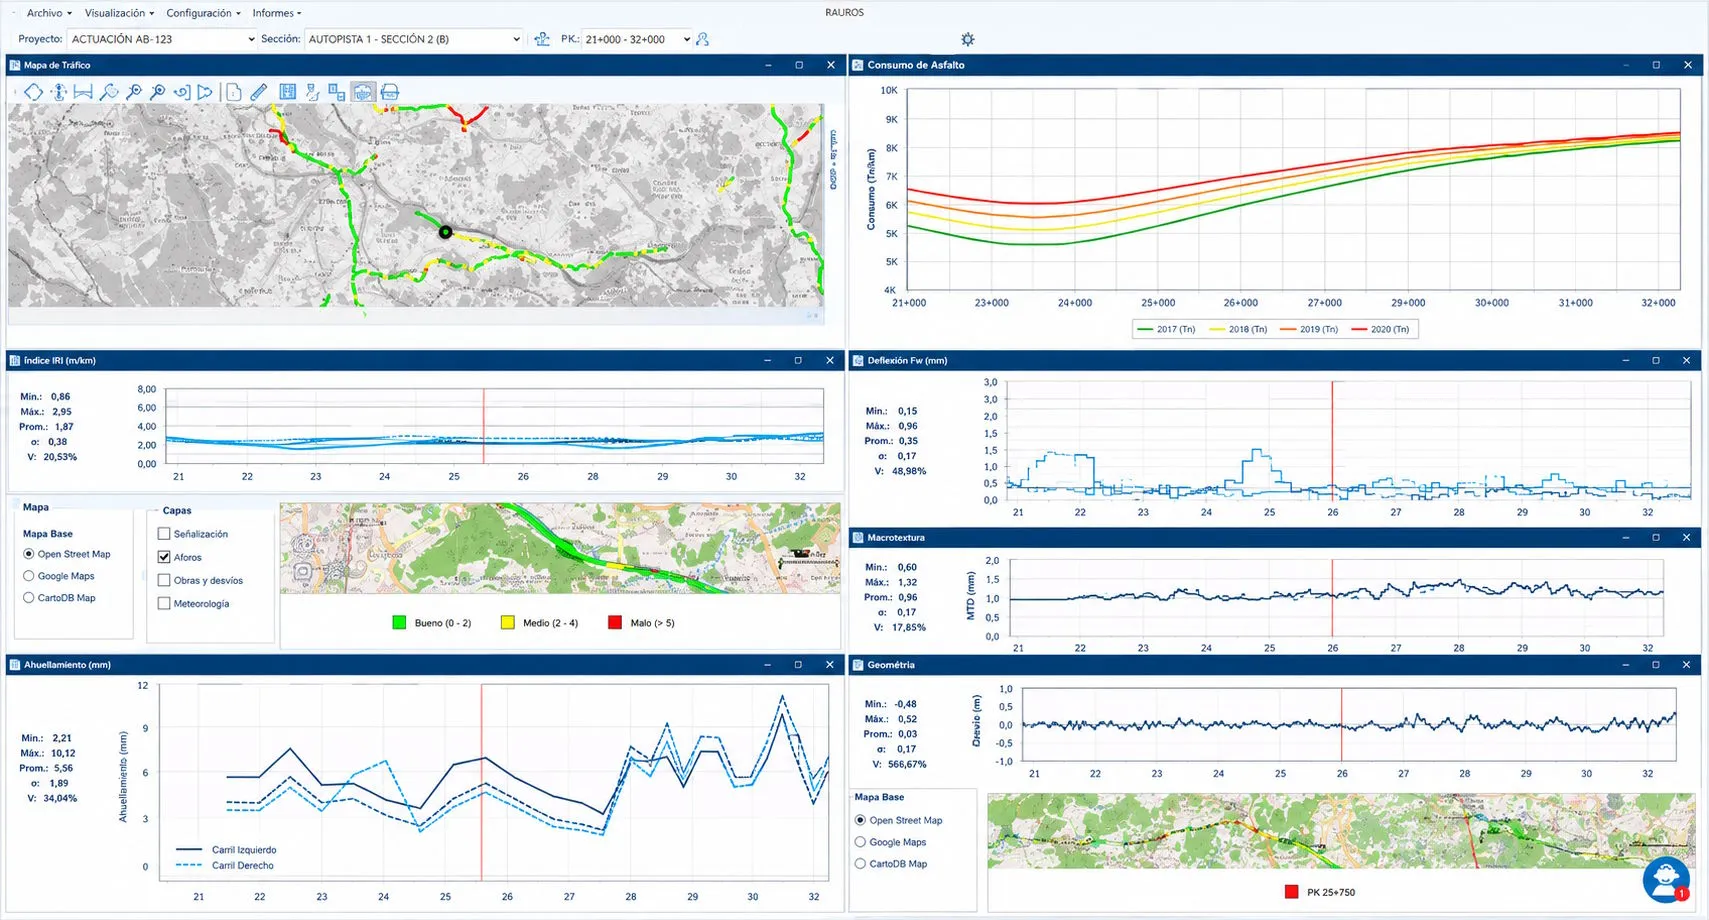Click the Deflexión Fw panel title icon

pyautogui.click(x=858, y=360)
